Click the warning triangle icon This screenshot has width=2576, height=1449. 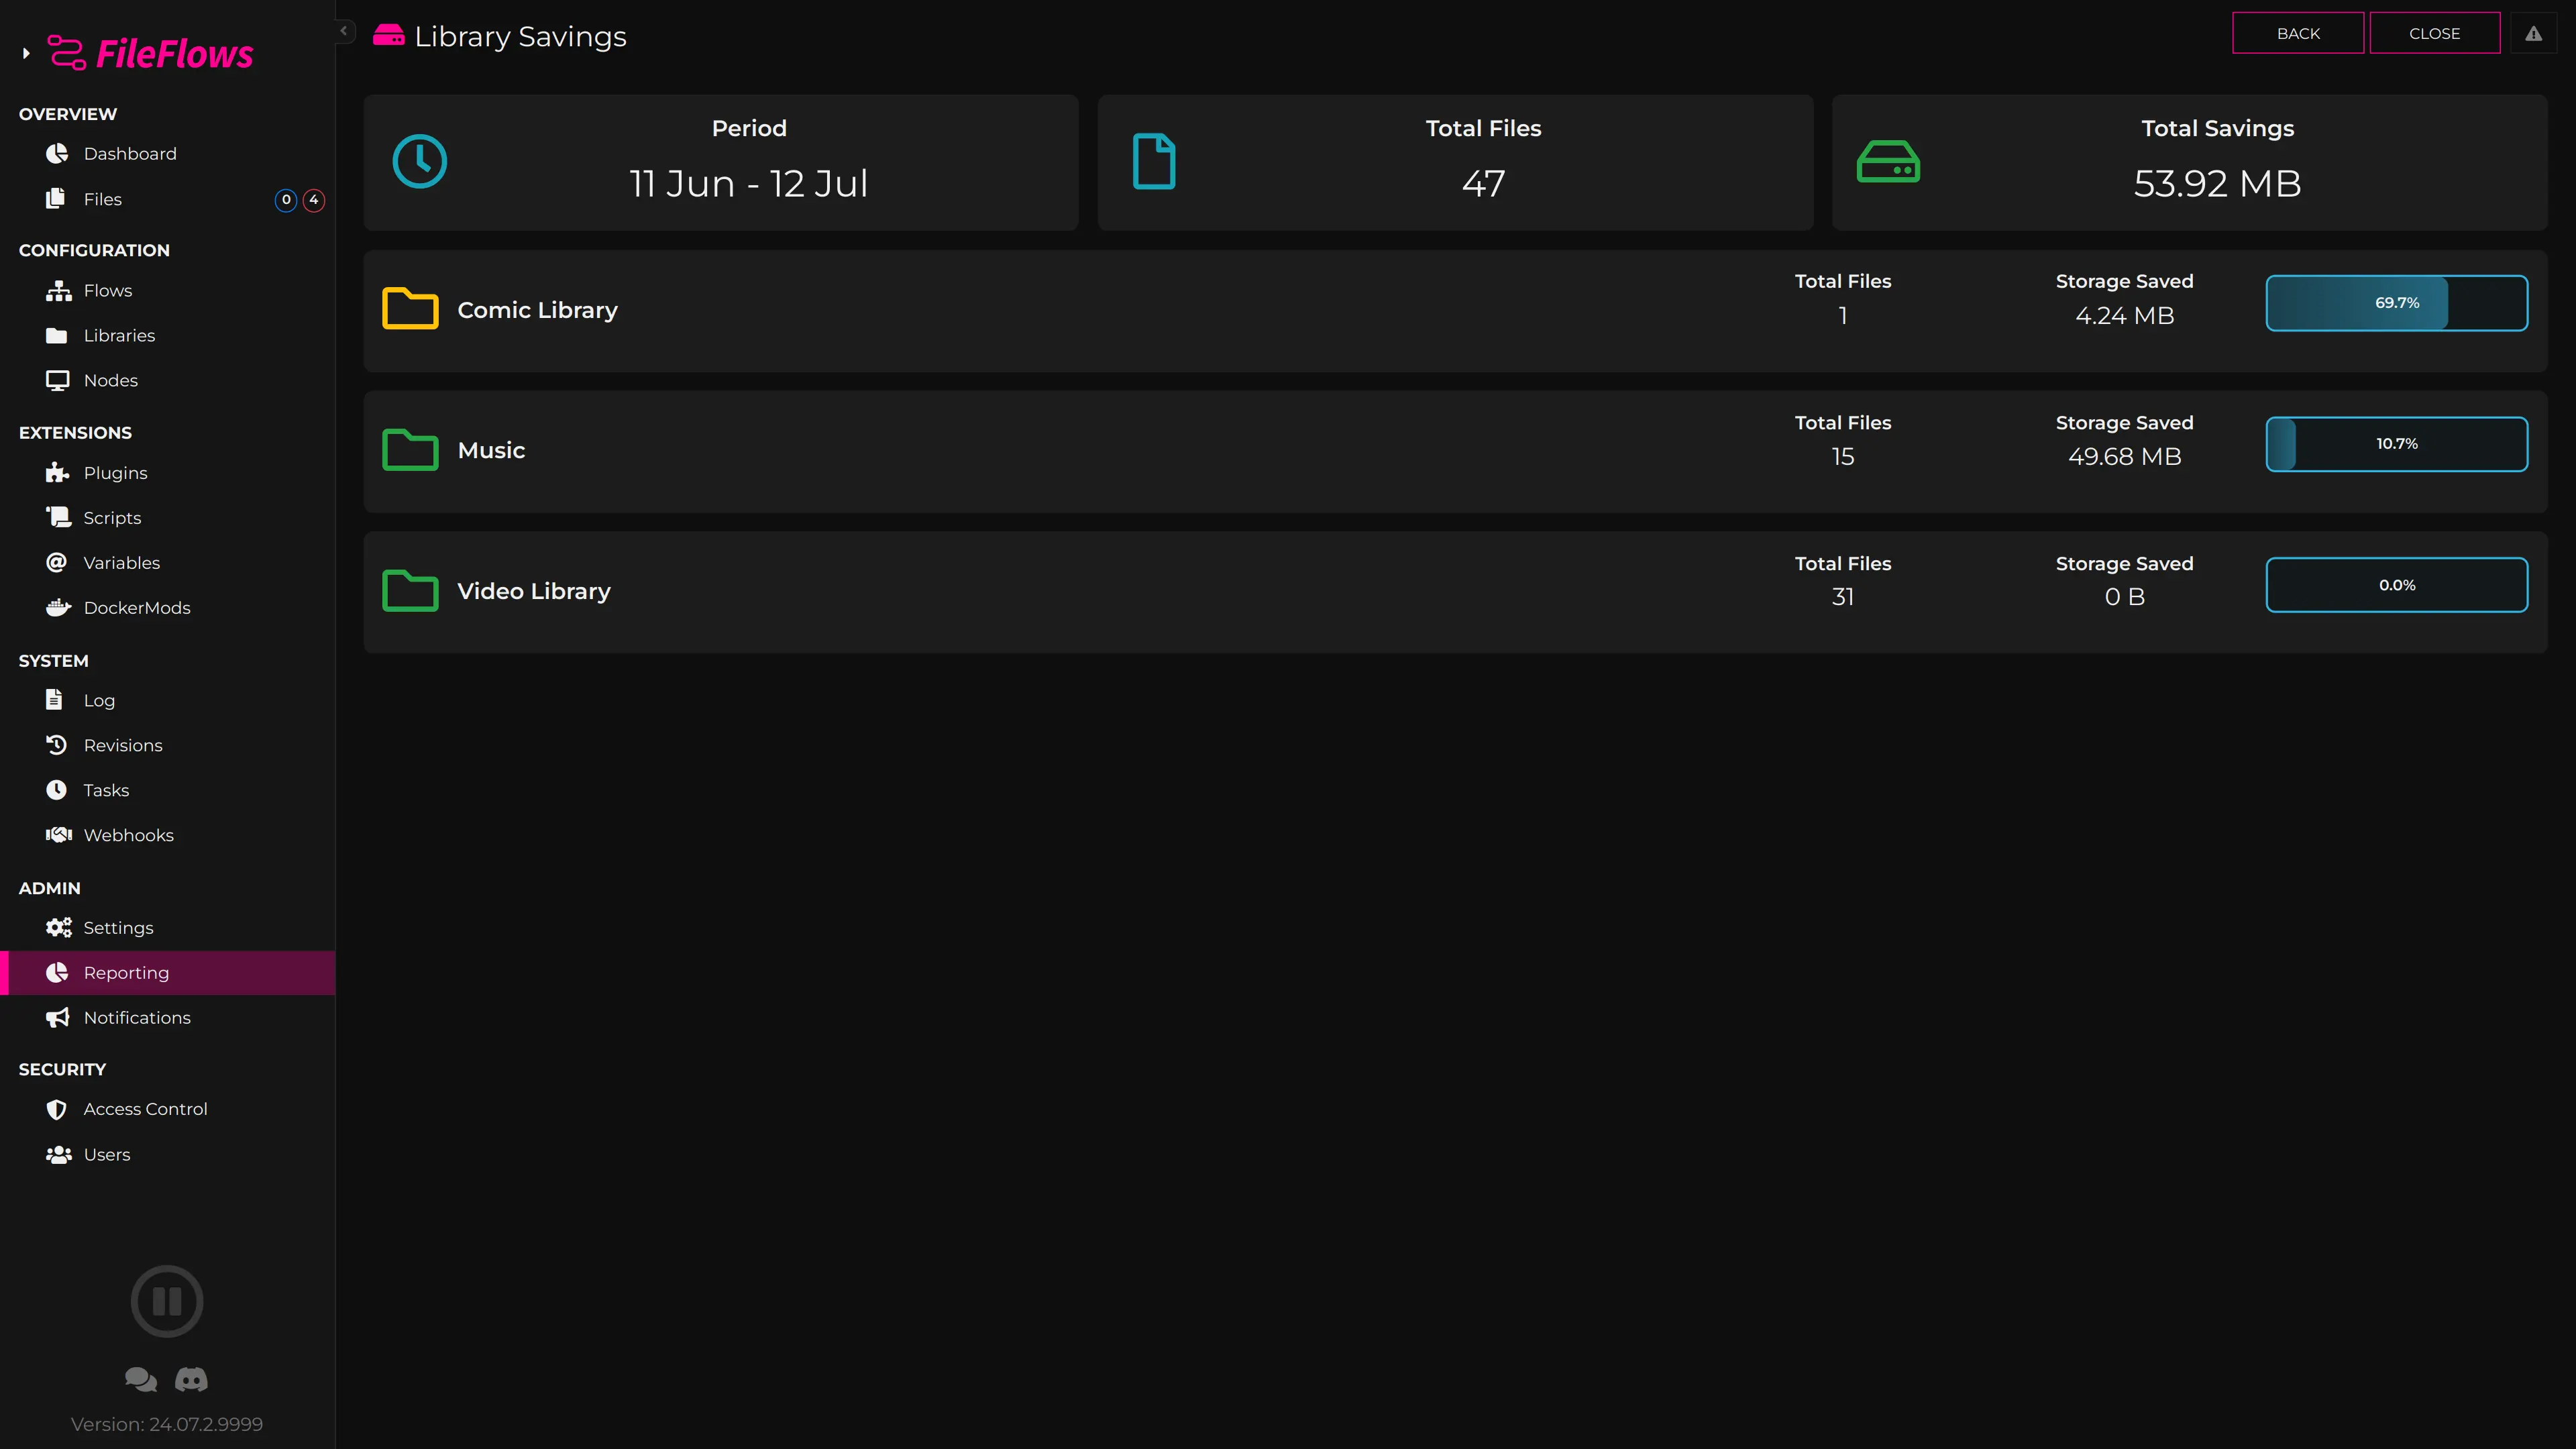[x=2533, y=33]
